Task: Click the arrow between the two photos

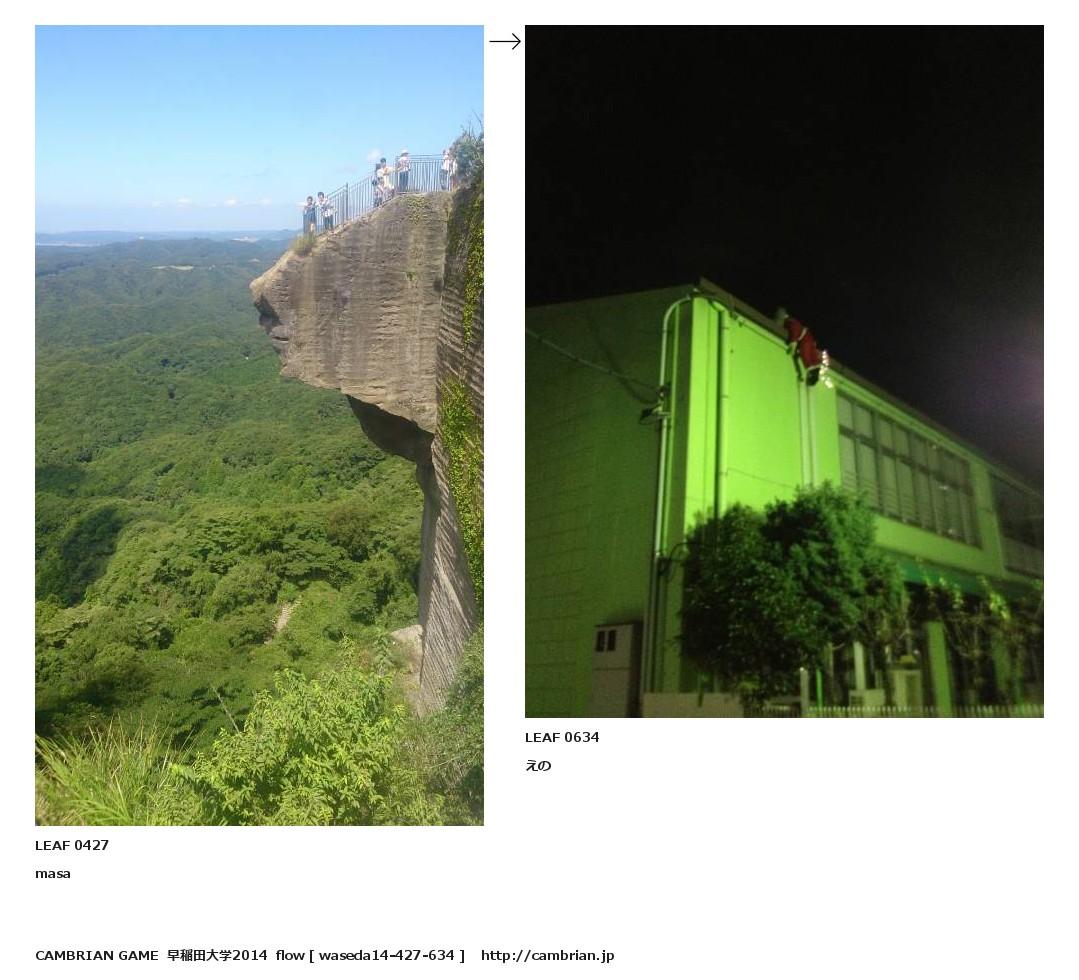Action: point(505,42)
